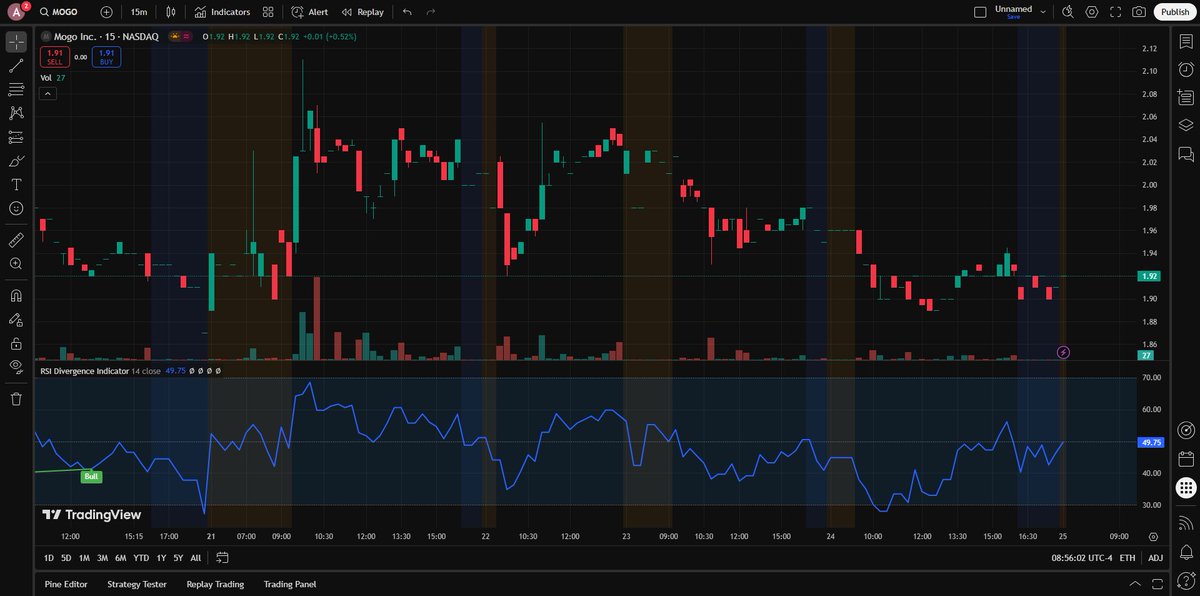This screenshot has width=1200, height=596.
Task: Select the text annotation tool
Action: click(16, 185)
